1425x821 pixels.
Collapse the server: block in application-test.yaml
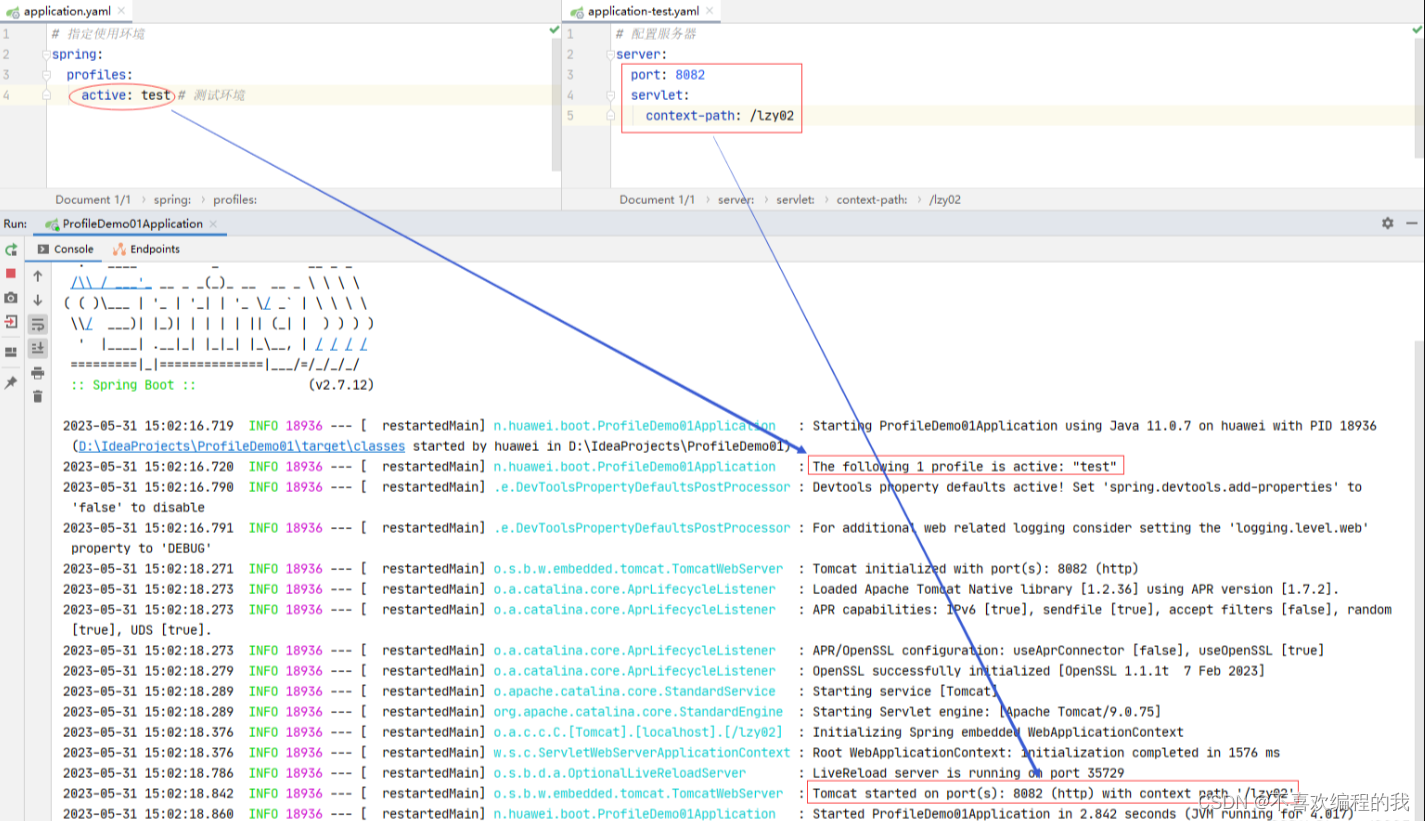611,55
